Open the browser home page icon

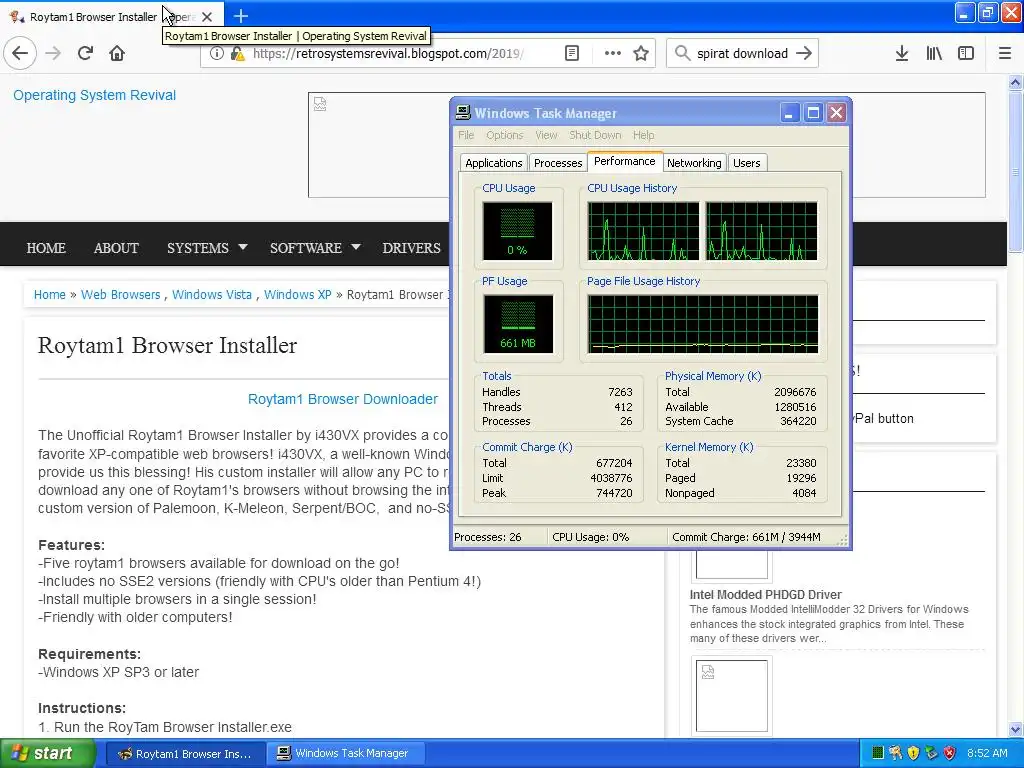coord(117,54)
